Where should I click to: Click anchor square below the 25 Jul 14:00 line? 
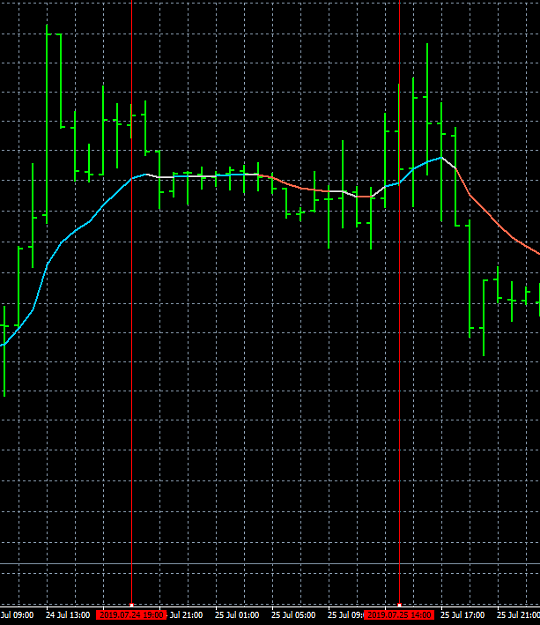pos(399,605)
